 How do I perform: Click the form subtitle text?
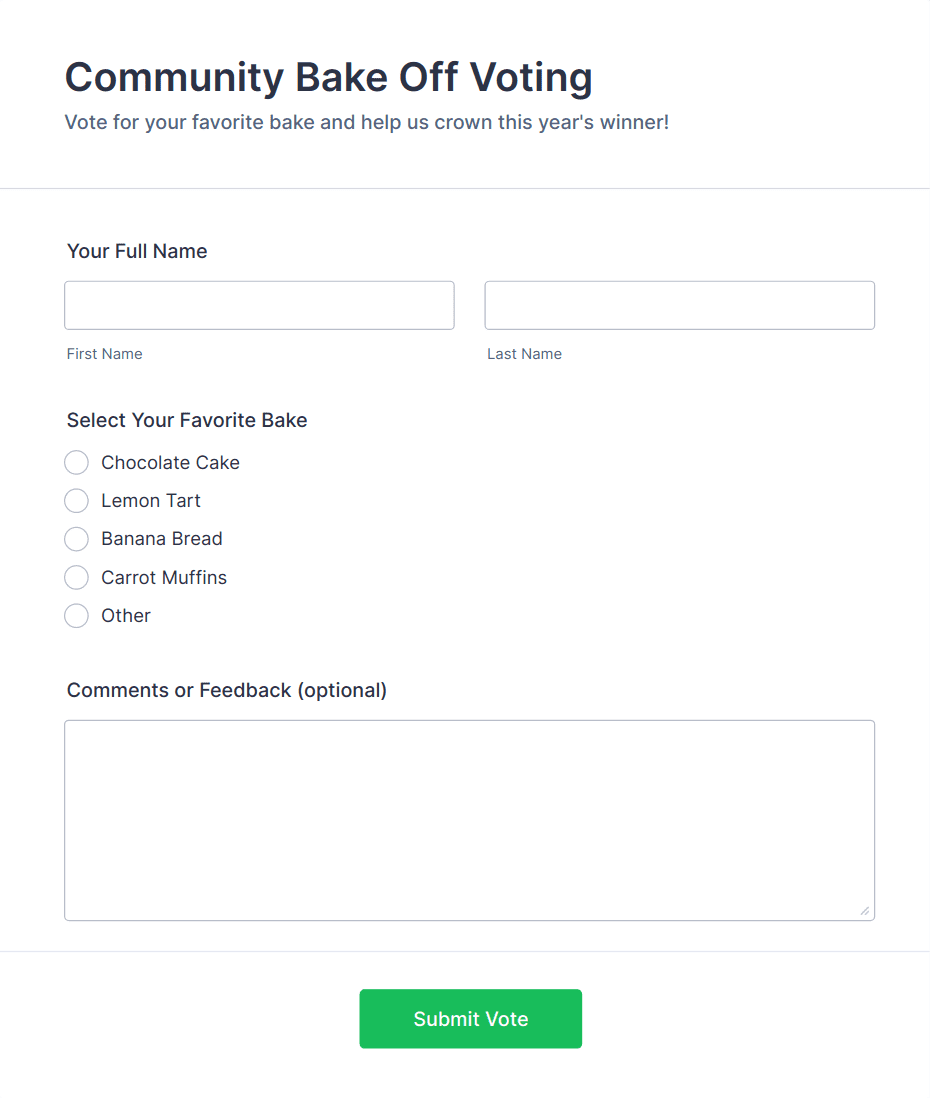click(x=367, y=121)
